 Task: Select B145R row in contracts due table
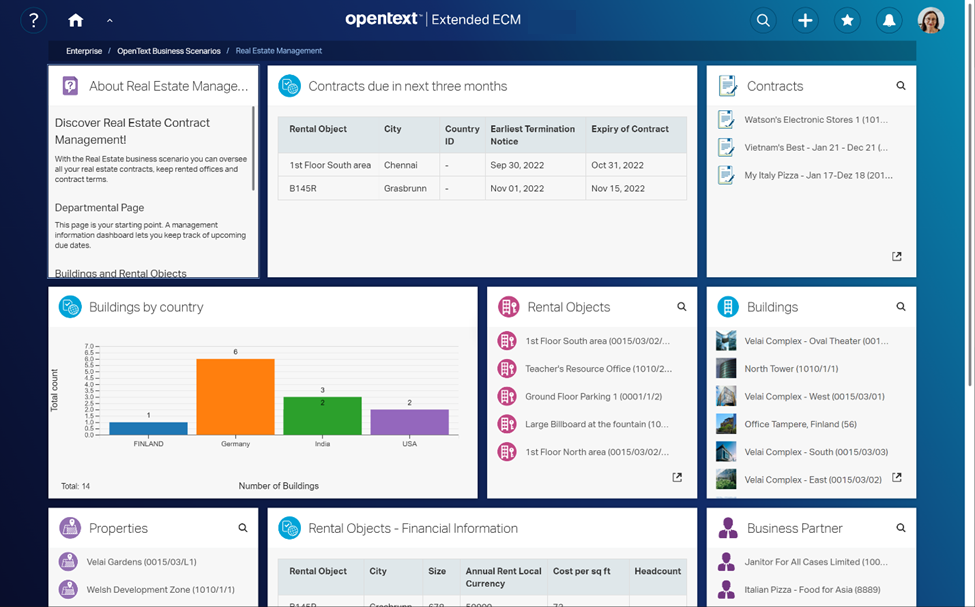click(482, 188)
